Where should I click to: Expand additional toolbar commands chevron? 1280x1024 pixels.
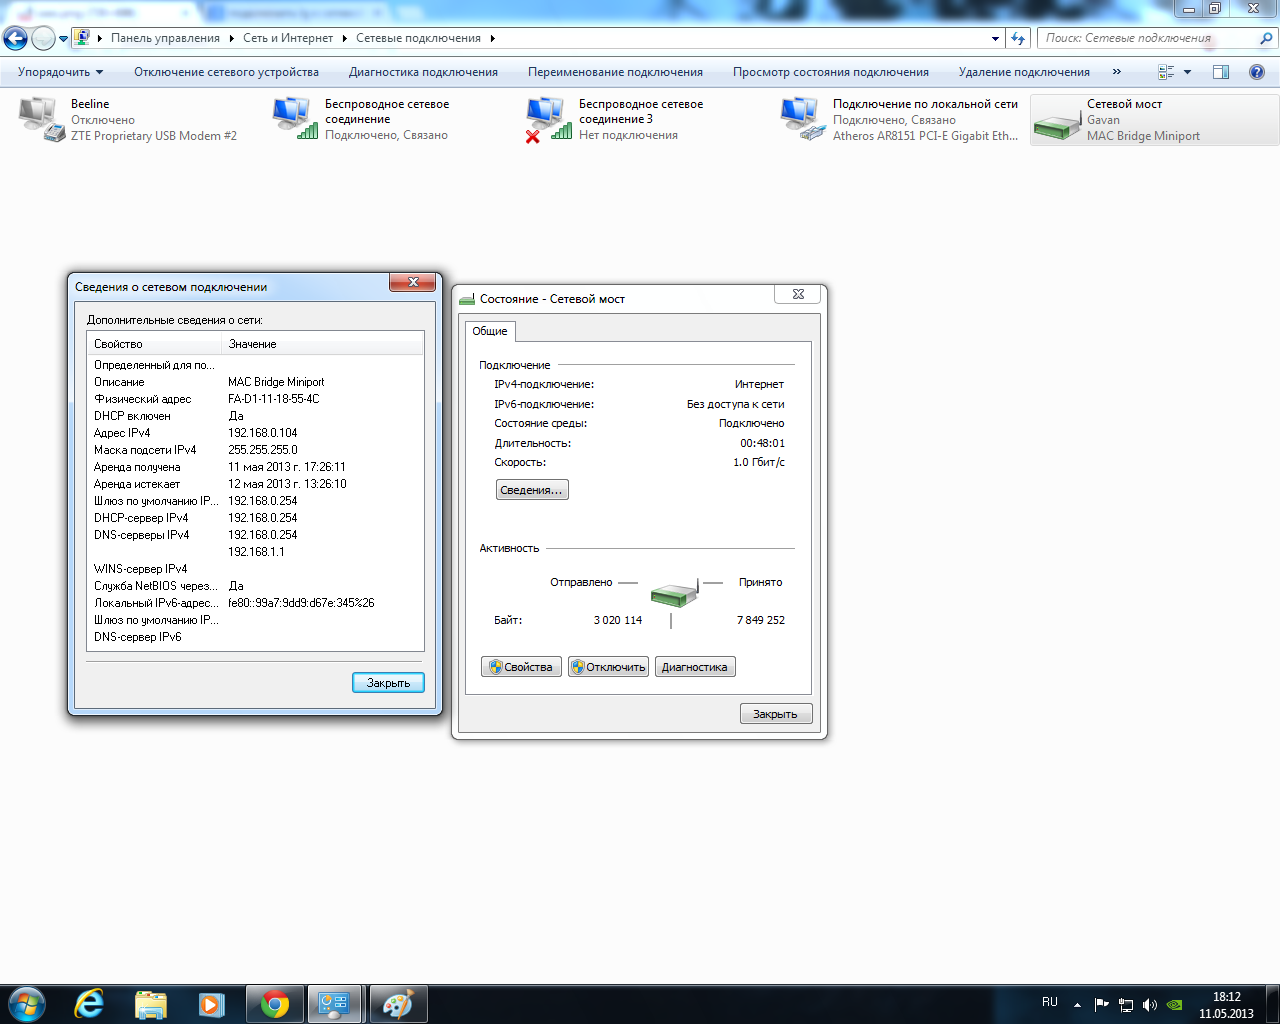[1117, 72]
